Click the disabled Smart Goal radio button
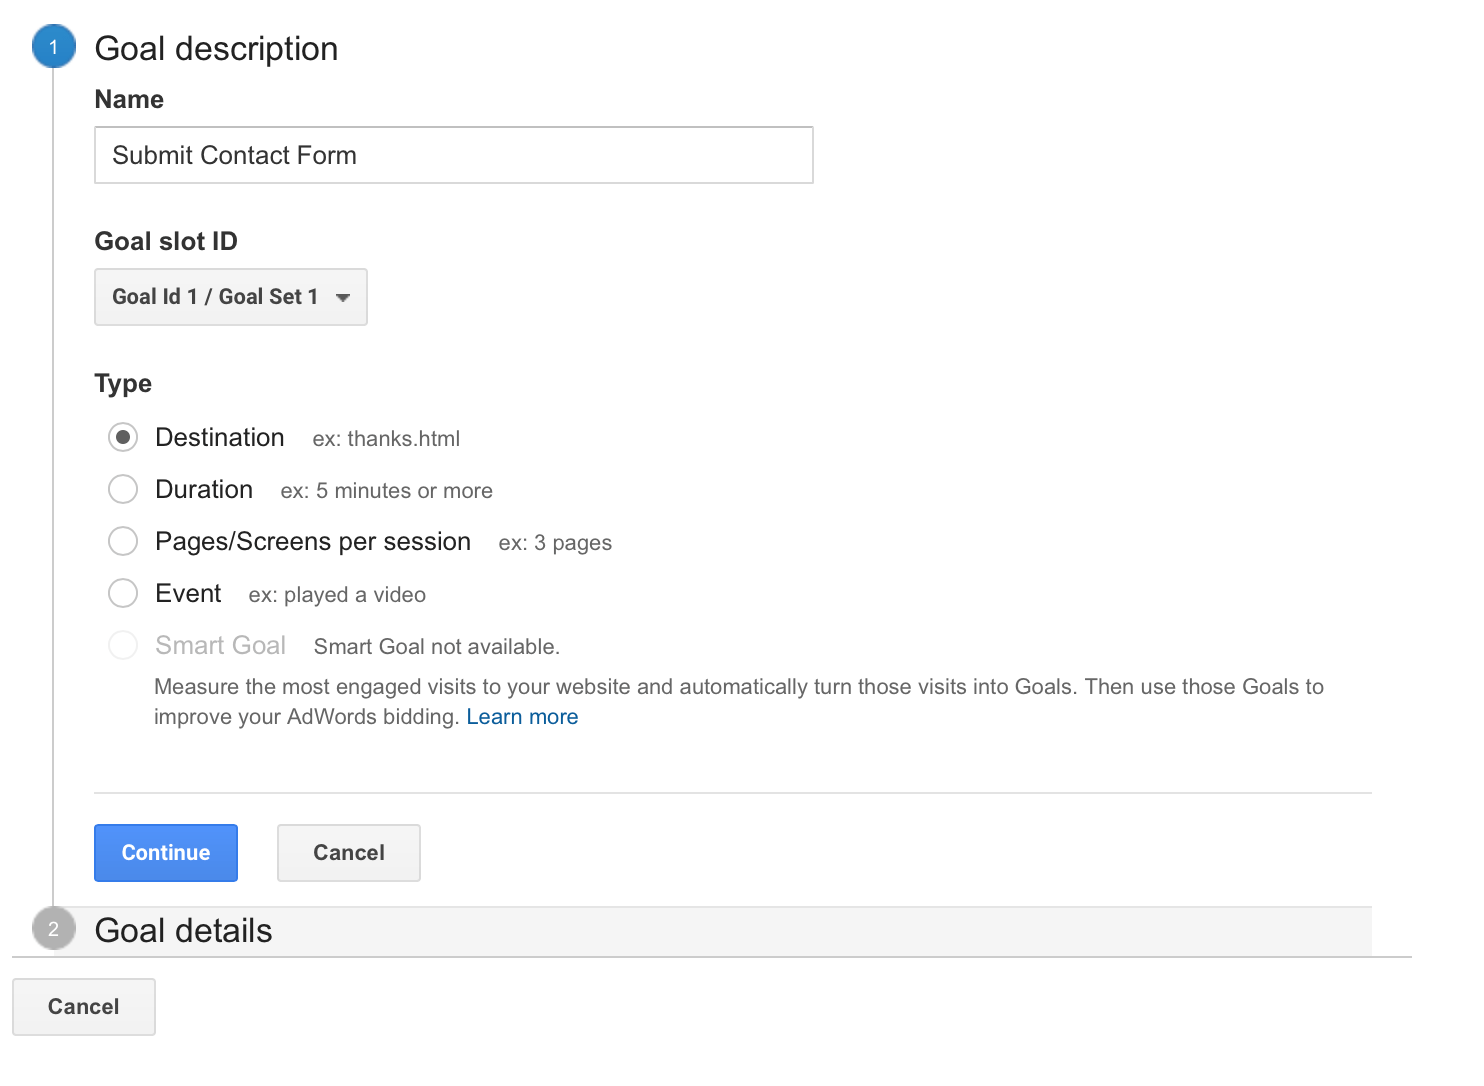The image size is (1484, 1086). (123, 645)
